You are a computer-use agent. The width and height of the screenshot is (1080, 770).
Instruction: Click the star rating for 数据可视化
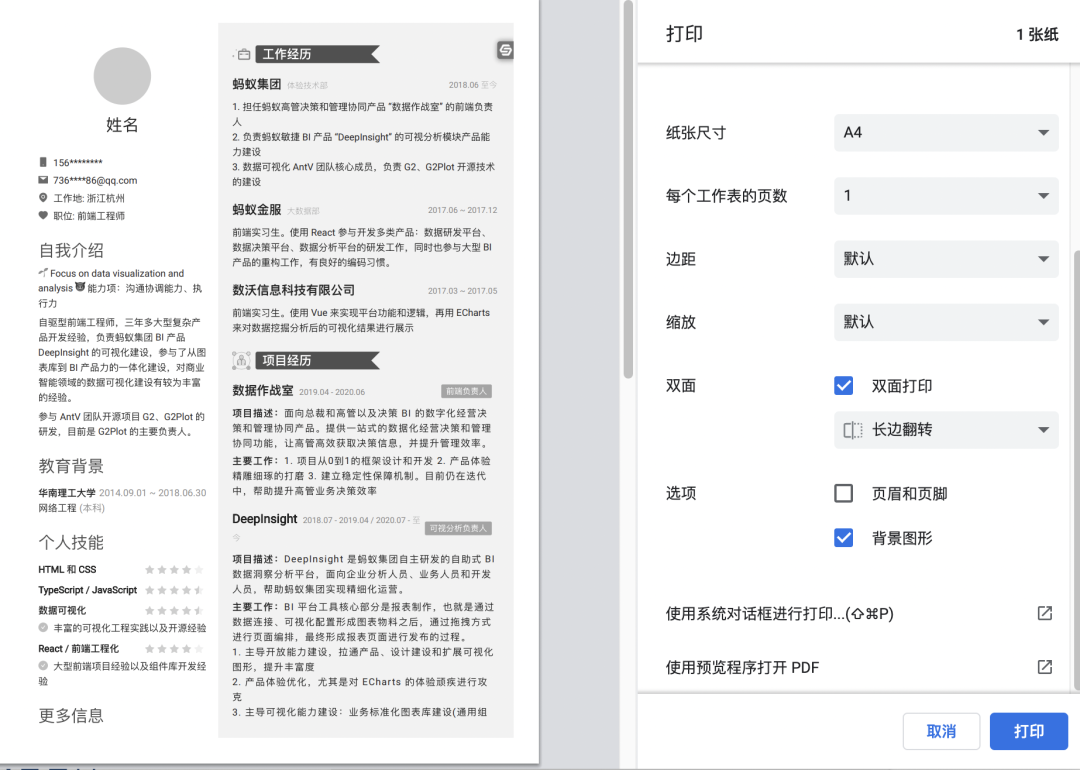coord(174,610)
